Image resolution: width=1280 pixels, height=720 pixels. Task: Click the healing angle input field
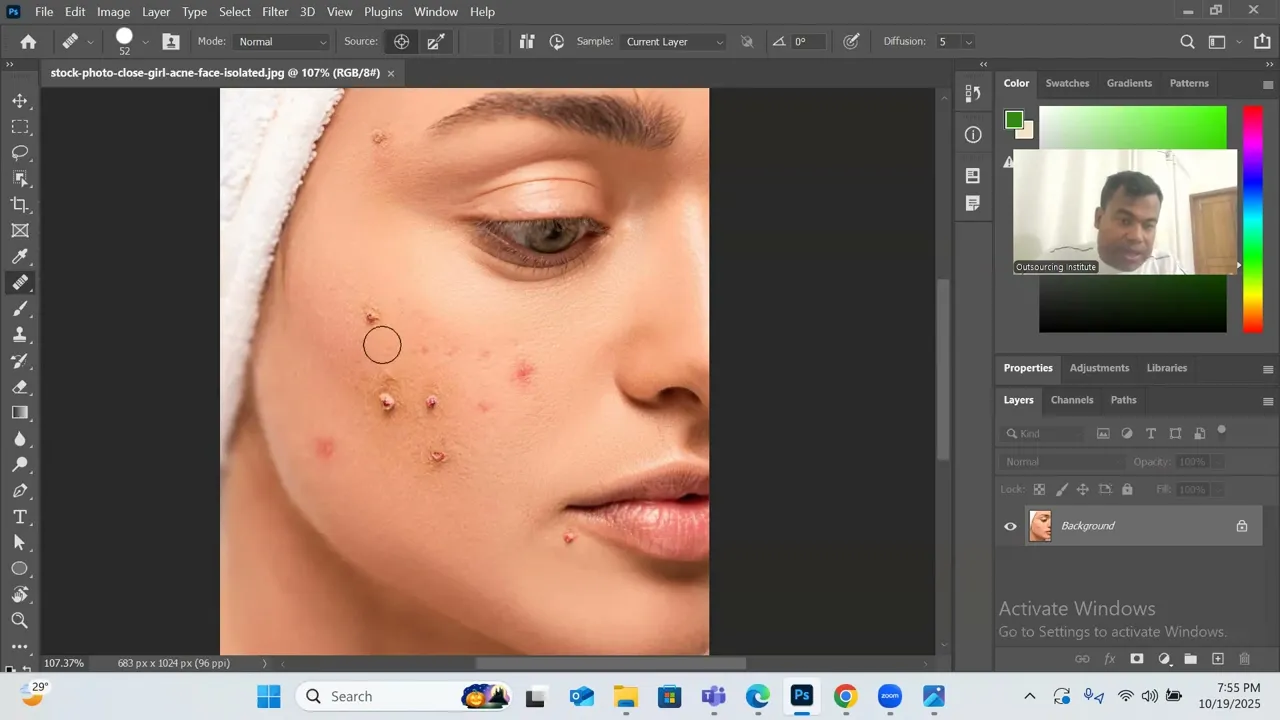coord(808,42)
